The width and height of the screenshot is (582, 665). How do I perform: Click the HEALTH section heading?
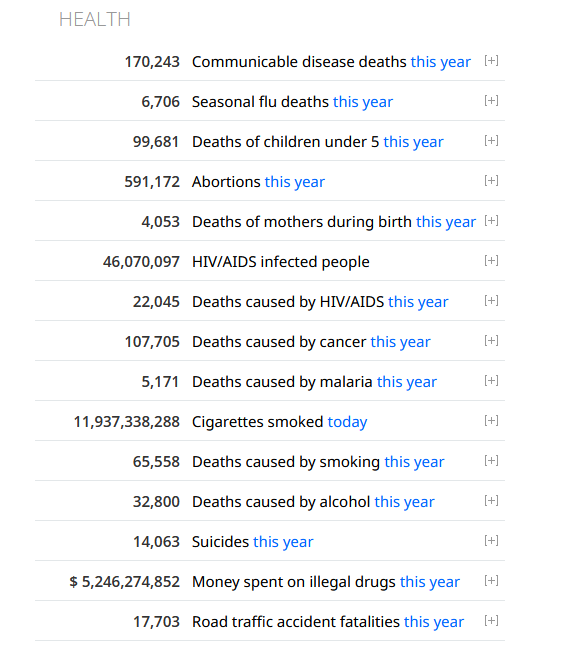[x=95, y=20]
